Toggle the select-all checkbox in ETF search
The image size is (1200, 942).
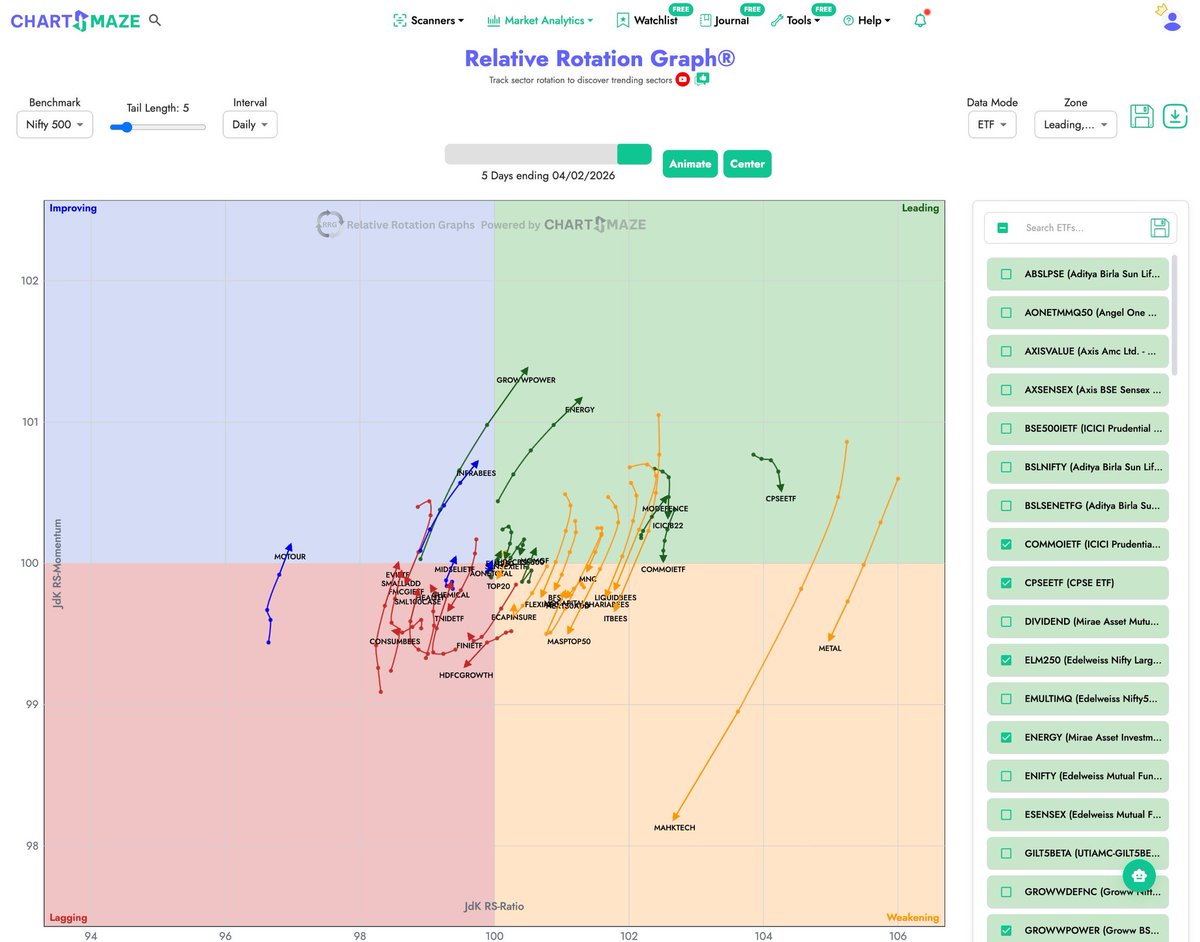point(1003,228)
